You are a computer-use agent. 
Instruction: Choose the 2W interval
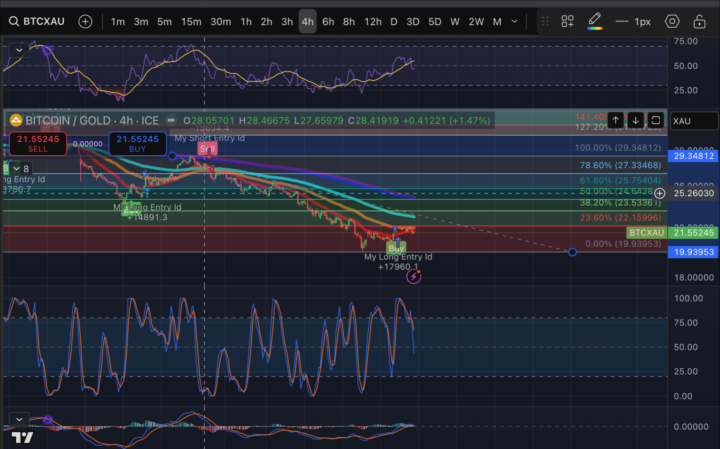tap(476, 22)
